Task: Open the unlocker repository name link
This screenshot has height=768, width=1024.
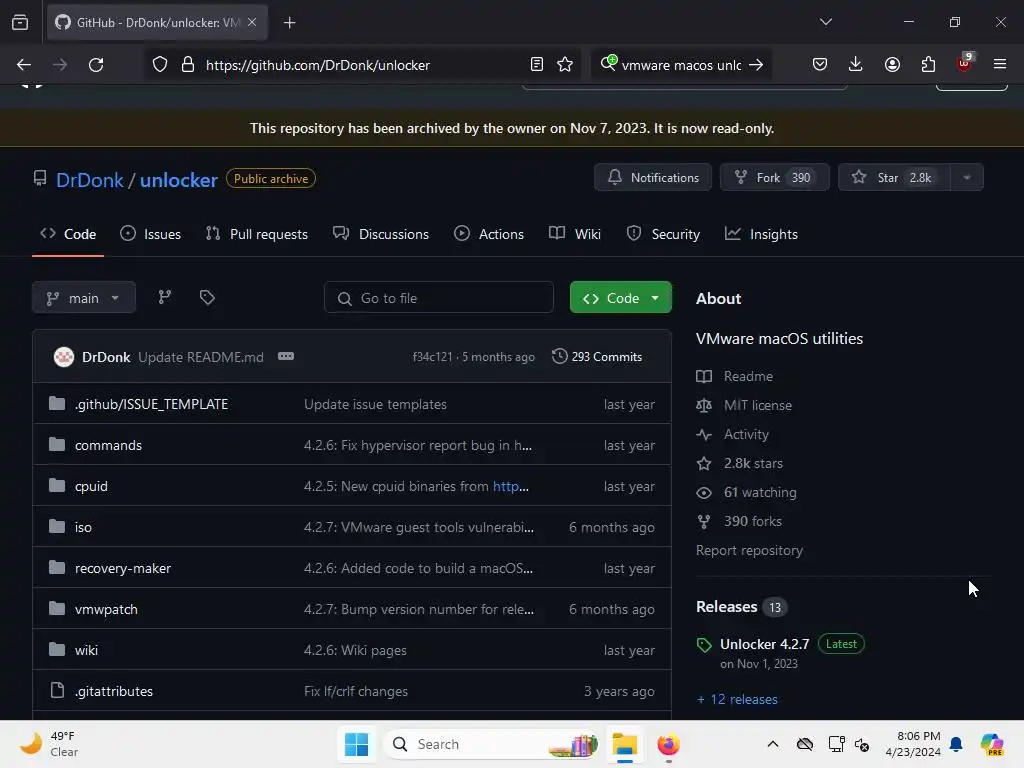Action: pyautogui.click(x=178, y=180)
